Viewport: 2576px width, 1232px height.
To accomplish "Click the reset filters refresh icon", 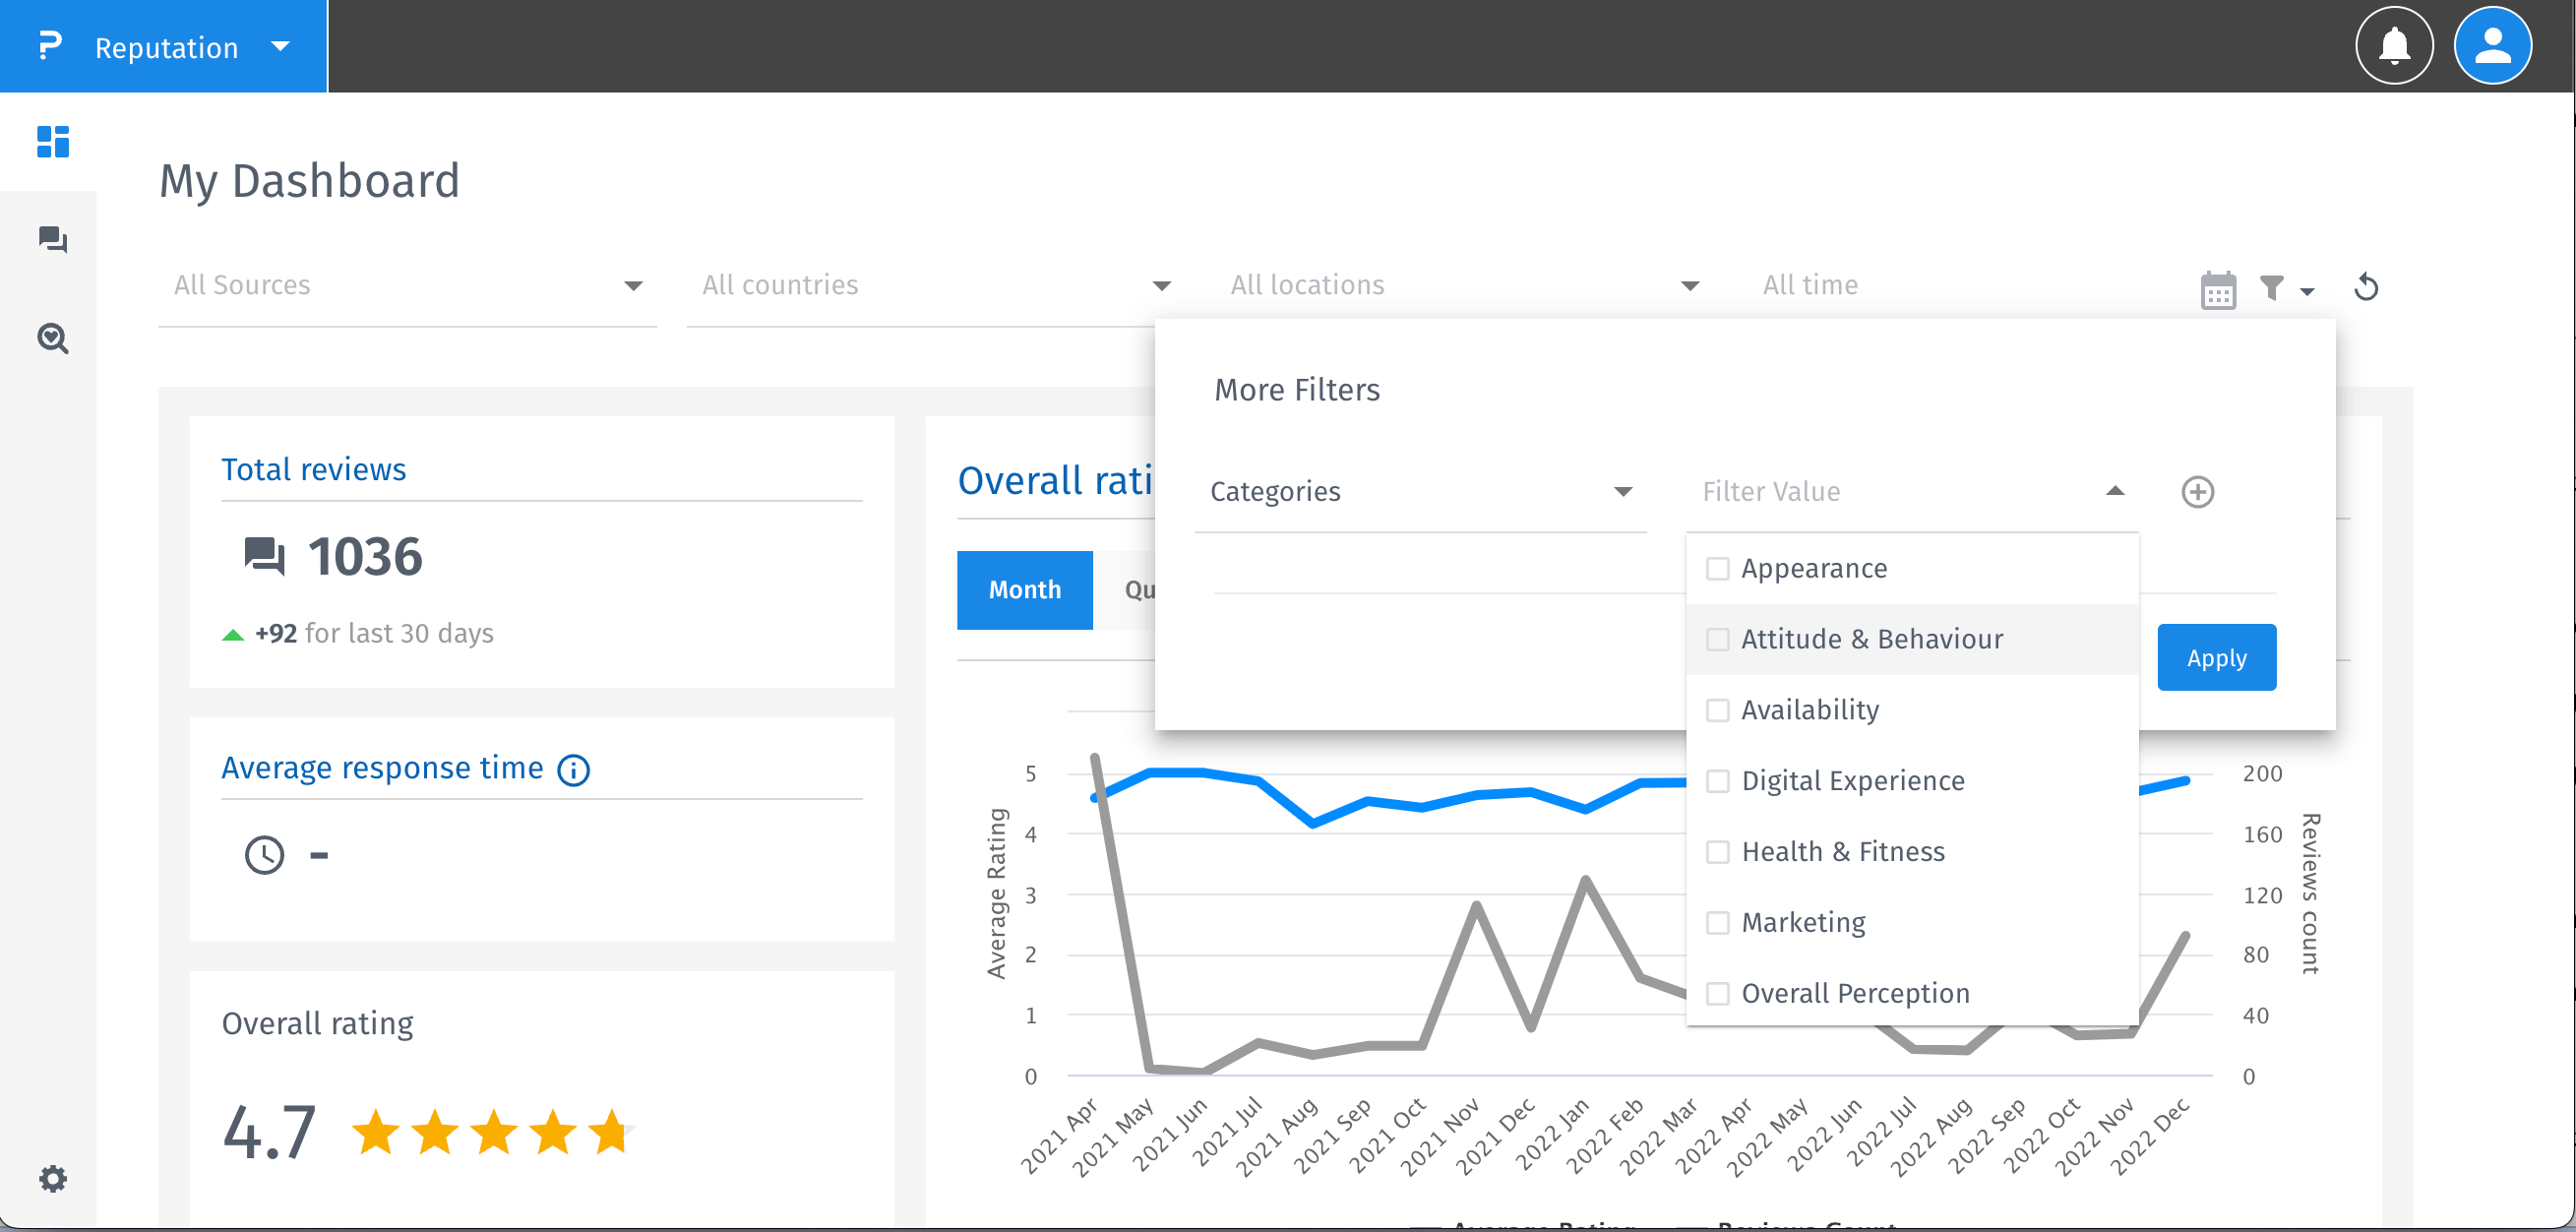I will coord(2366,288).
